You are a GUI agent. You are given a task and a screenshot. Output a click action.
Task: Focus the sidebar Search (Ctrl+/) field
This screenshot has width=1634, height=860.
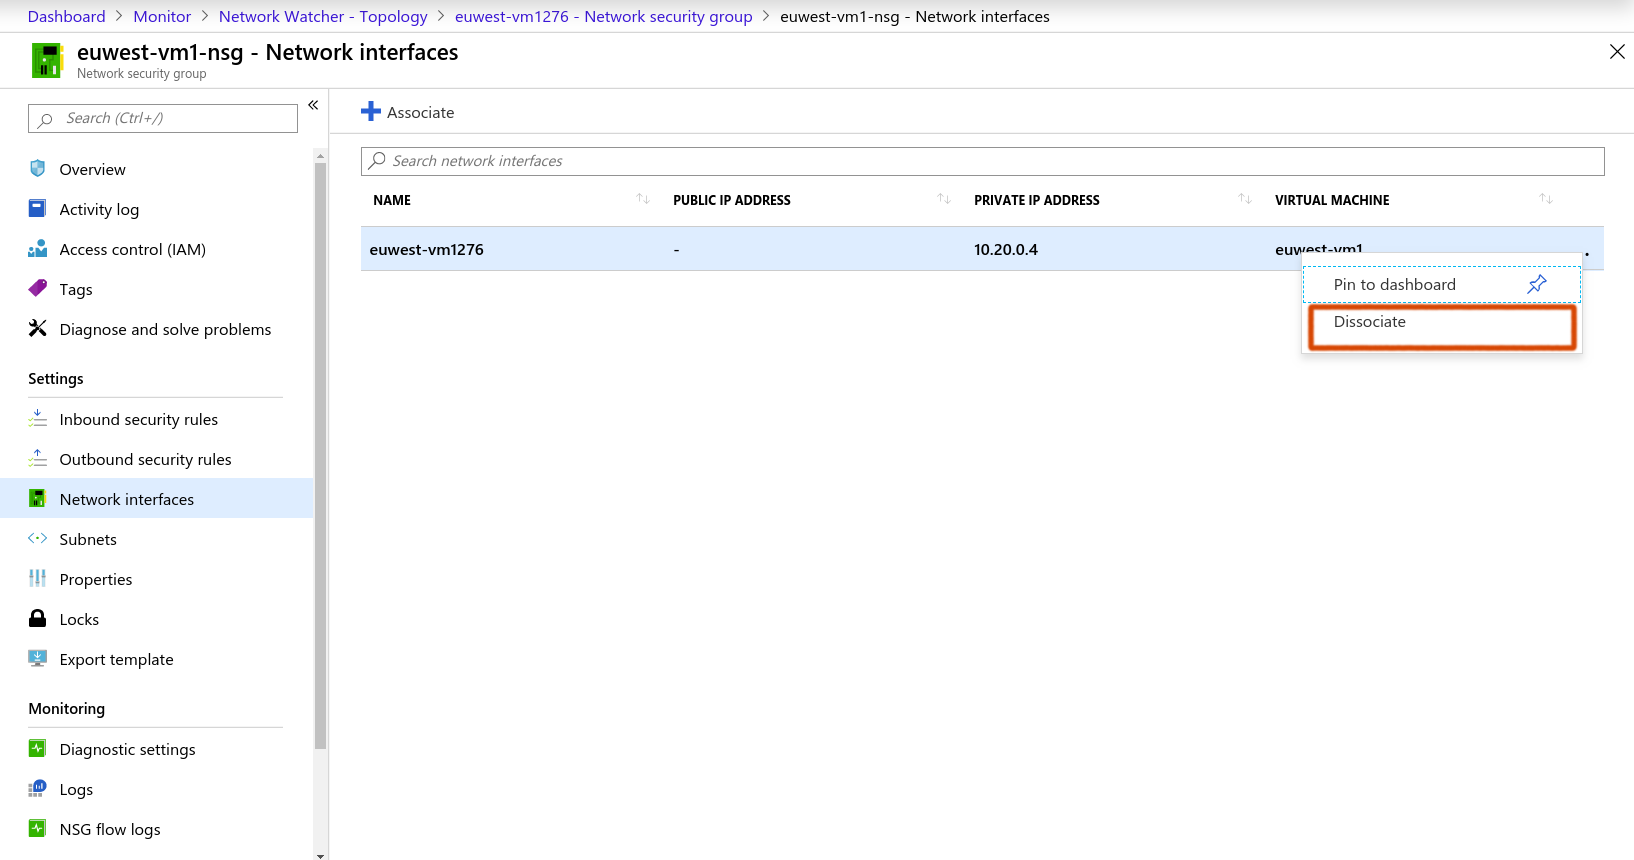click(x=163, y=118)
